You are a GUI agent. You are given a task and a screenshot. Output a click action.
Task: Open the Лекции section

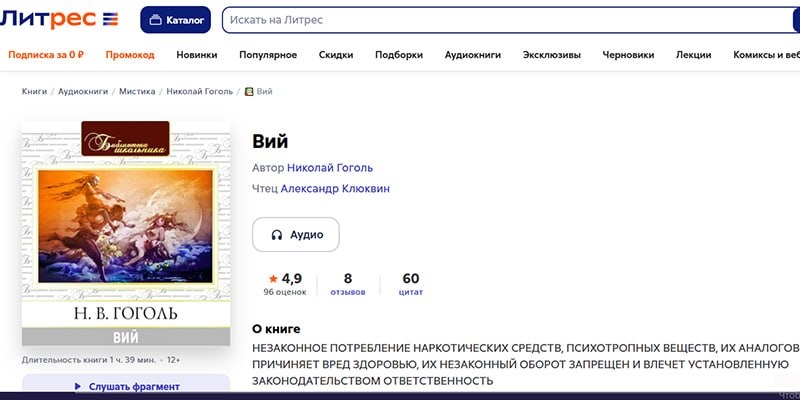coord(693,55)
